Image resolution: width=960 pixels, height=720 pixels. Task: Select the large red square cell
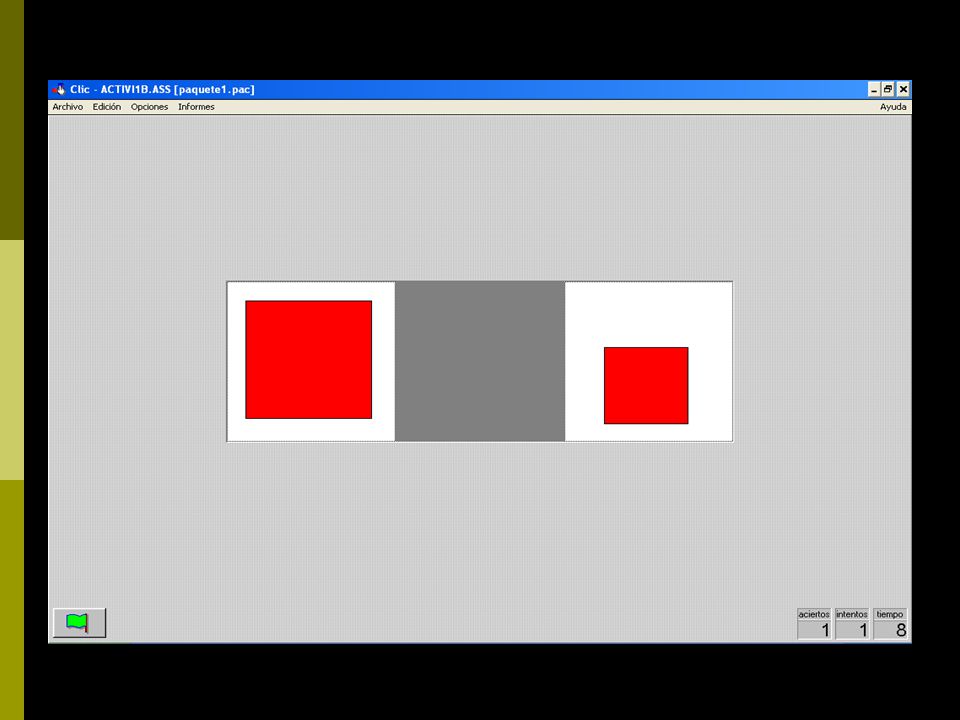point(311,361)
